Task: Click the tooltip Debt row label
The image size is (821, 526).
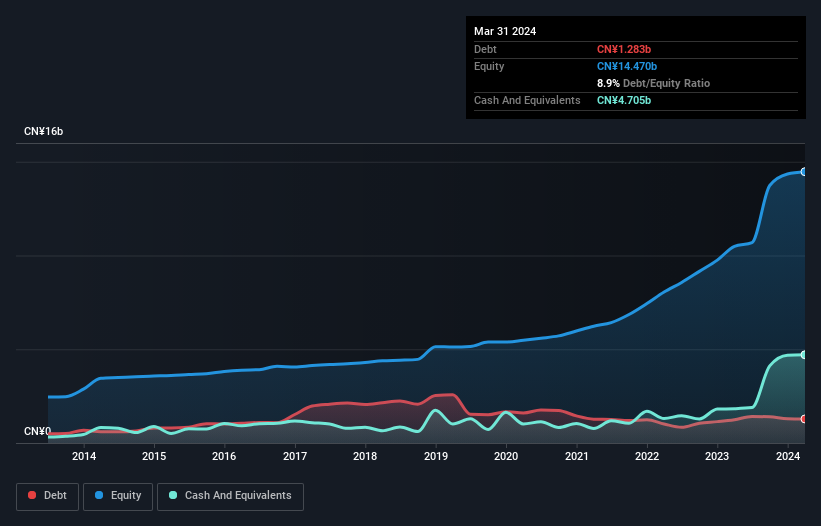Action: tap(485, 49)
